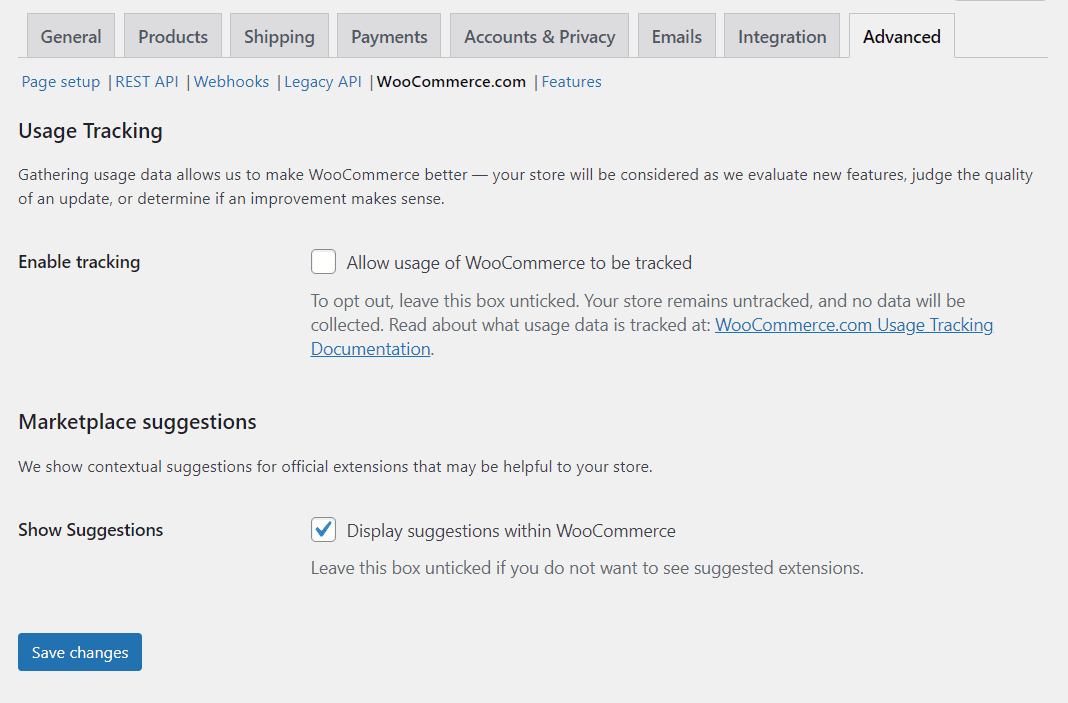Screen dimensions: 1068x703
Task: Click the Advanced tab
Action: point(900,35)
